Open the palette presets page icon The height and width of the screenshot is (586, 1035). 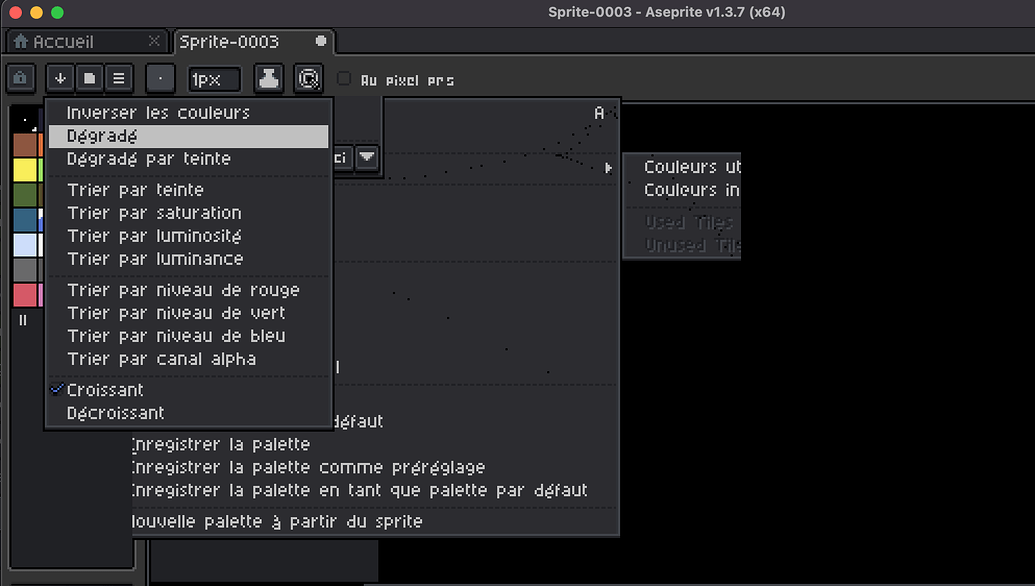89,78
